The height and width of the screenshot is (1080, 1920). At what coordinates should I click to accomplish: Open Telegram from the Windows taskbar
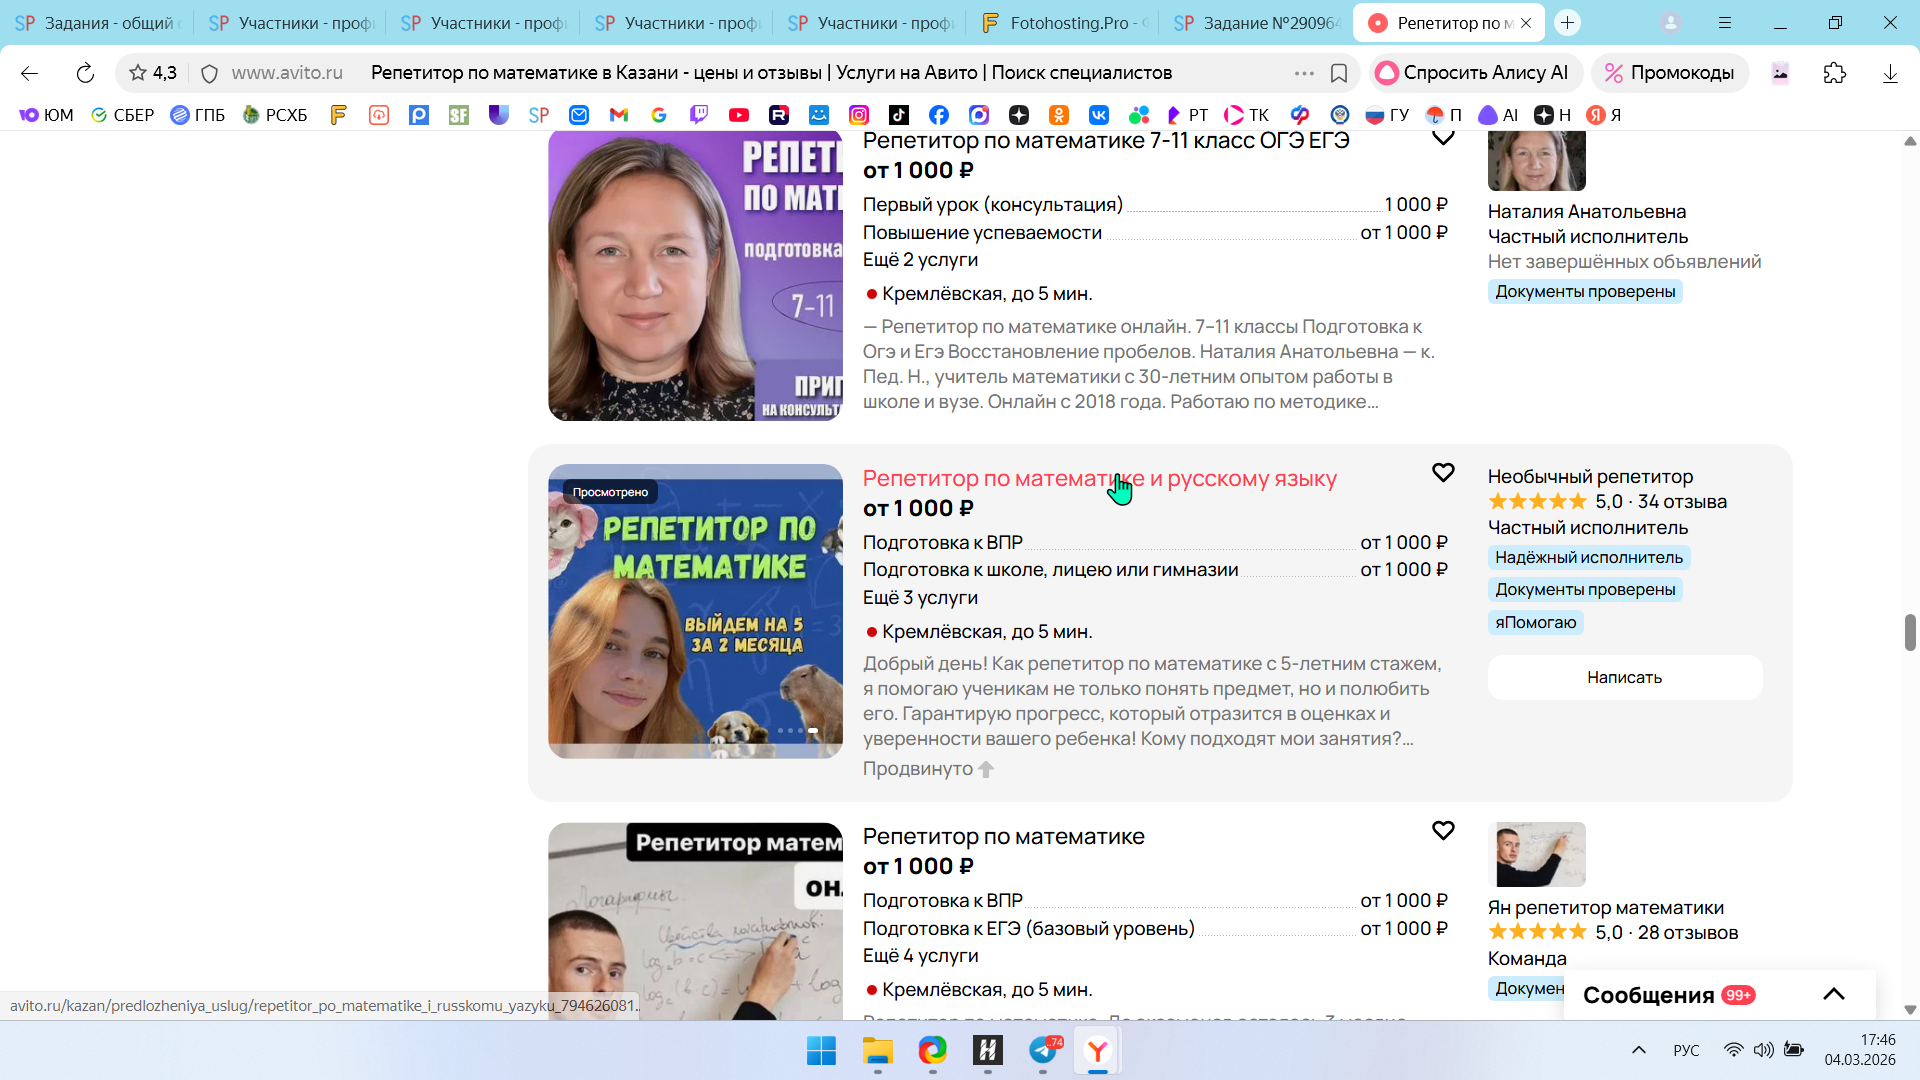pos(1044,1050)
